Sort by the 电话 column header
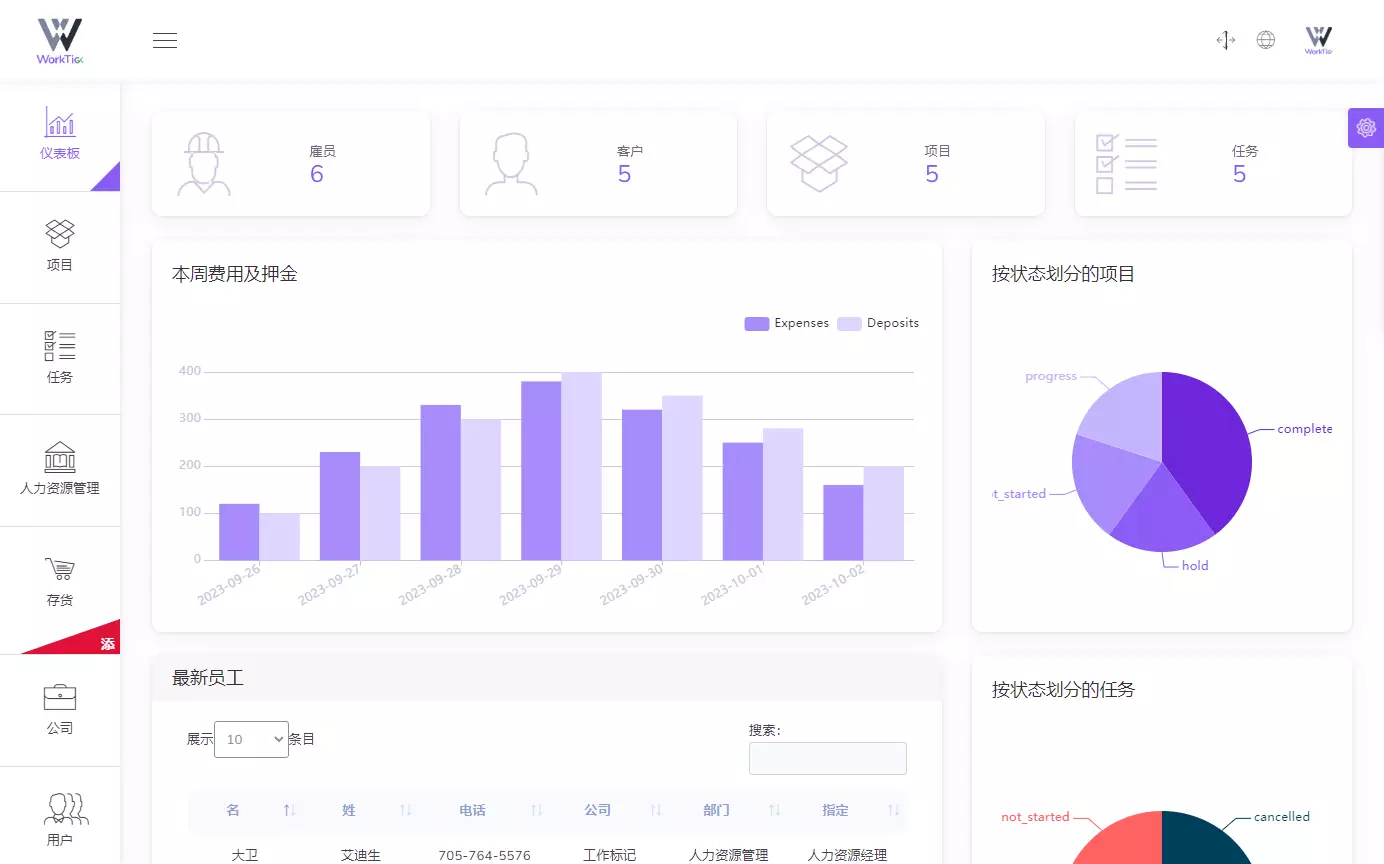Screen dimensions: 1384x864 tap(487, 810)
